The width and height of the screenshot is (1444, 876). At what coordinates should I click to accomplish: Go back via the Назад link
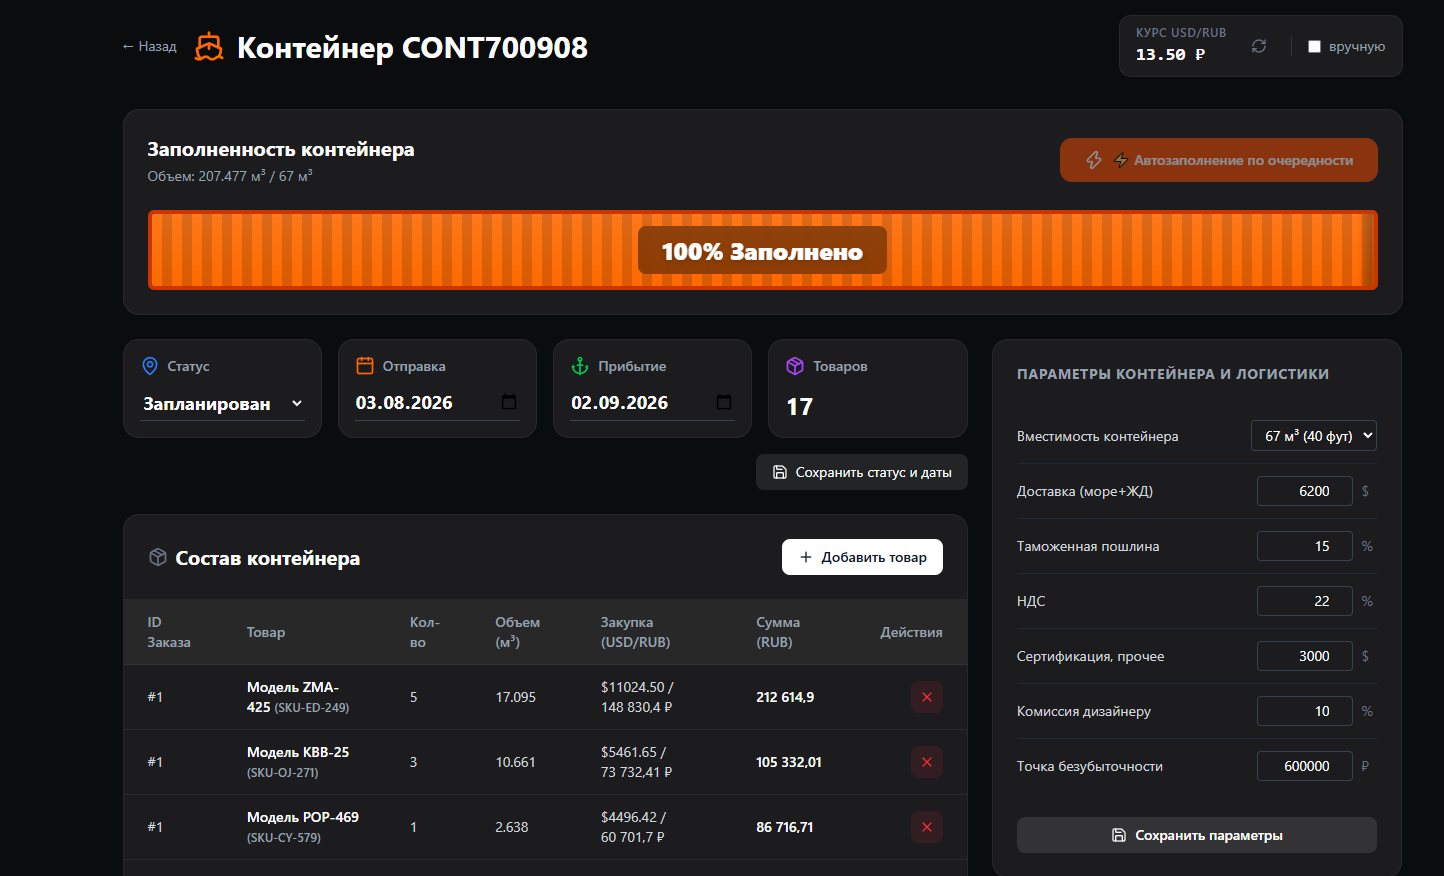coord(149,46)
